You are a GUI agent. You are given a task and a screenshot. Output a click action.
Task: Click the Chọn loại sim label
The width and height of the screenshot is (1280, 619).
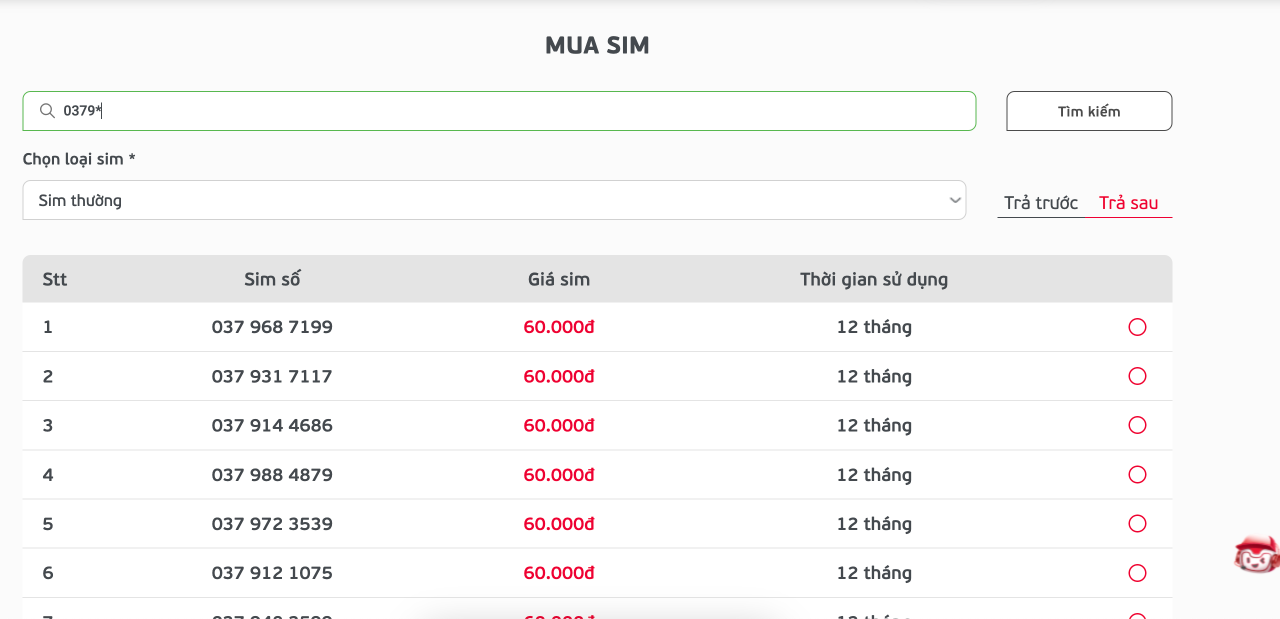(80, 158)
